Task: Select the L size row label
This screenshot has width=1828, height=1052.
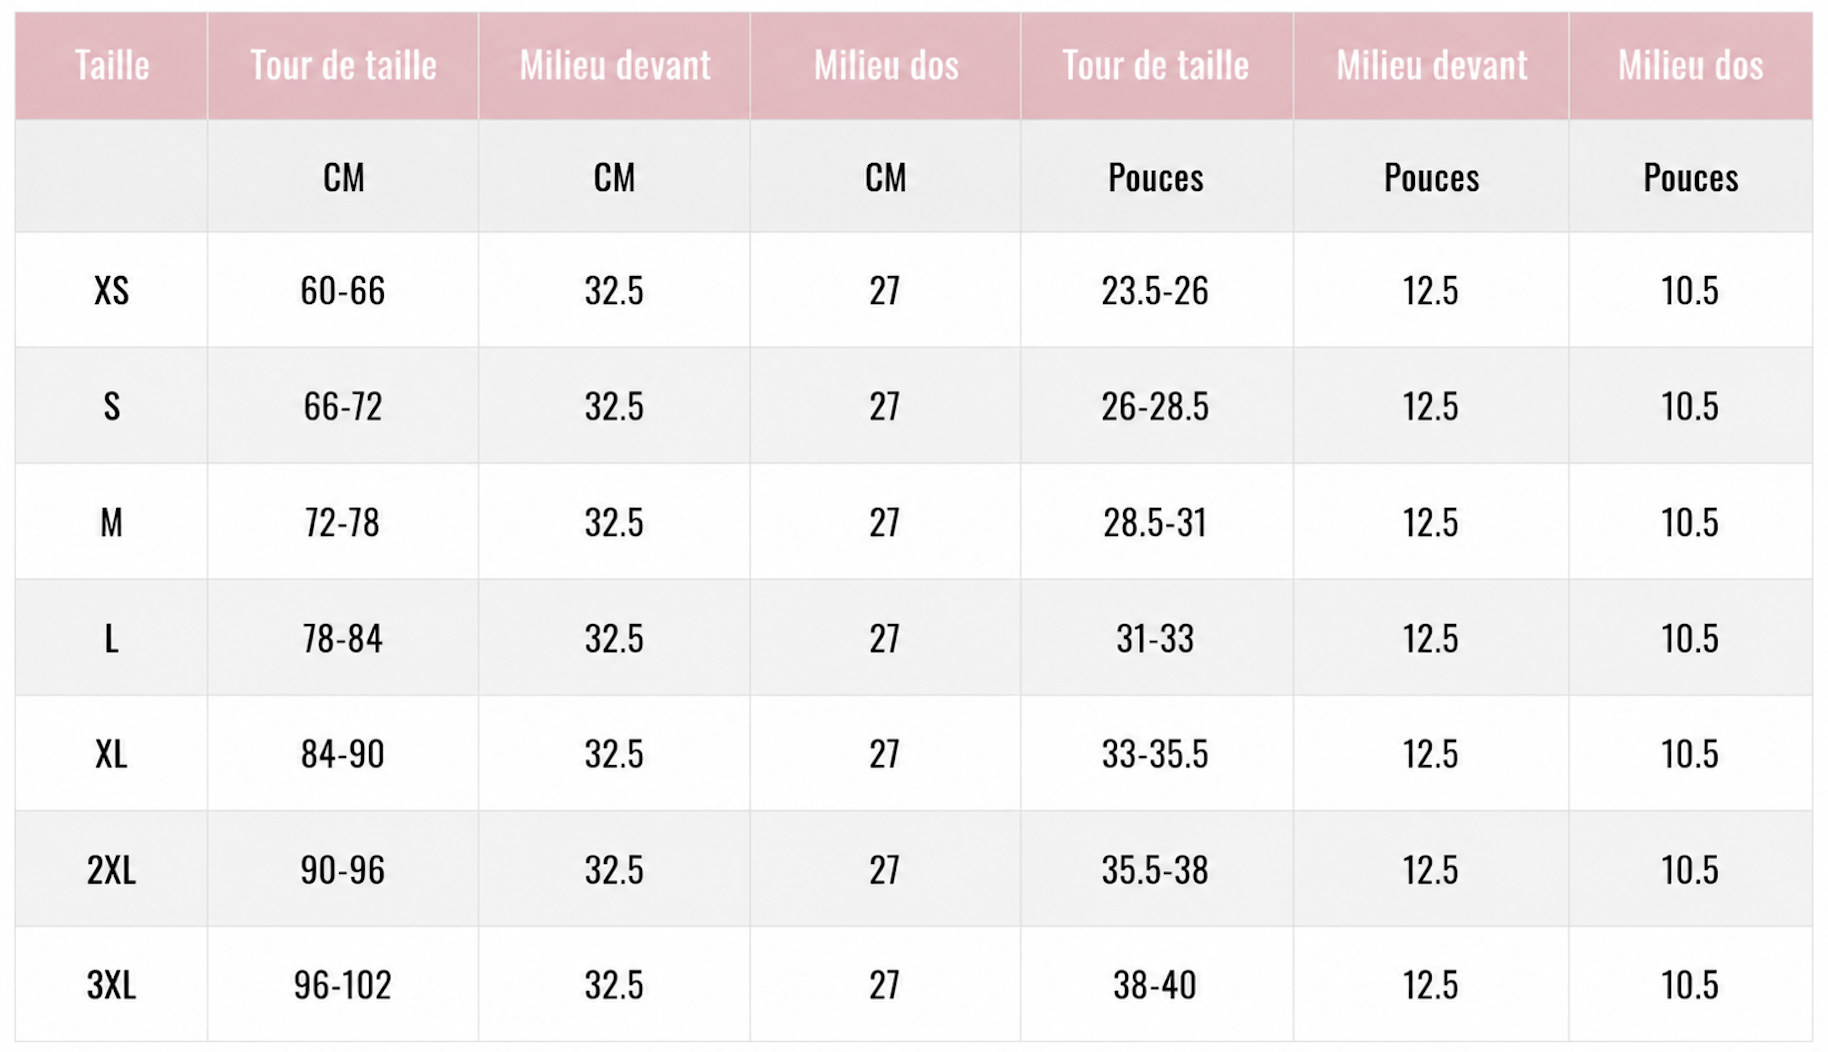Action: click(112, 638)
